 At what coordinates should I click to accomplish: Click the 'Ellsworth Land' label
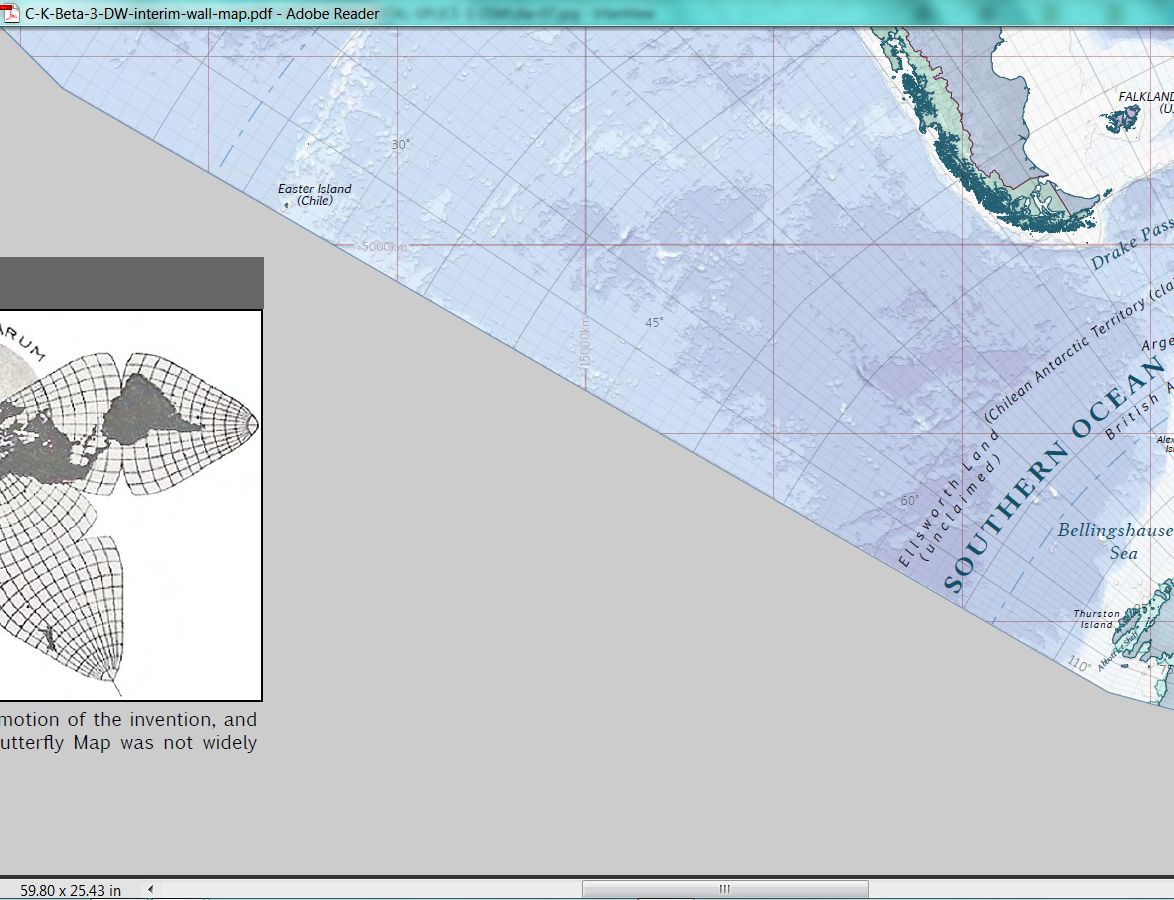click(x=949, y=498)
